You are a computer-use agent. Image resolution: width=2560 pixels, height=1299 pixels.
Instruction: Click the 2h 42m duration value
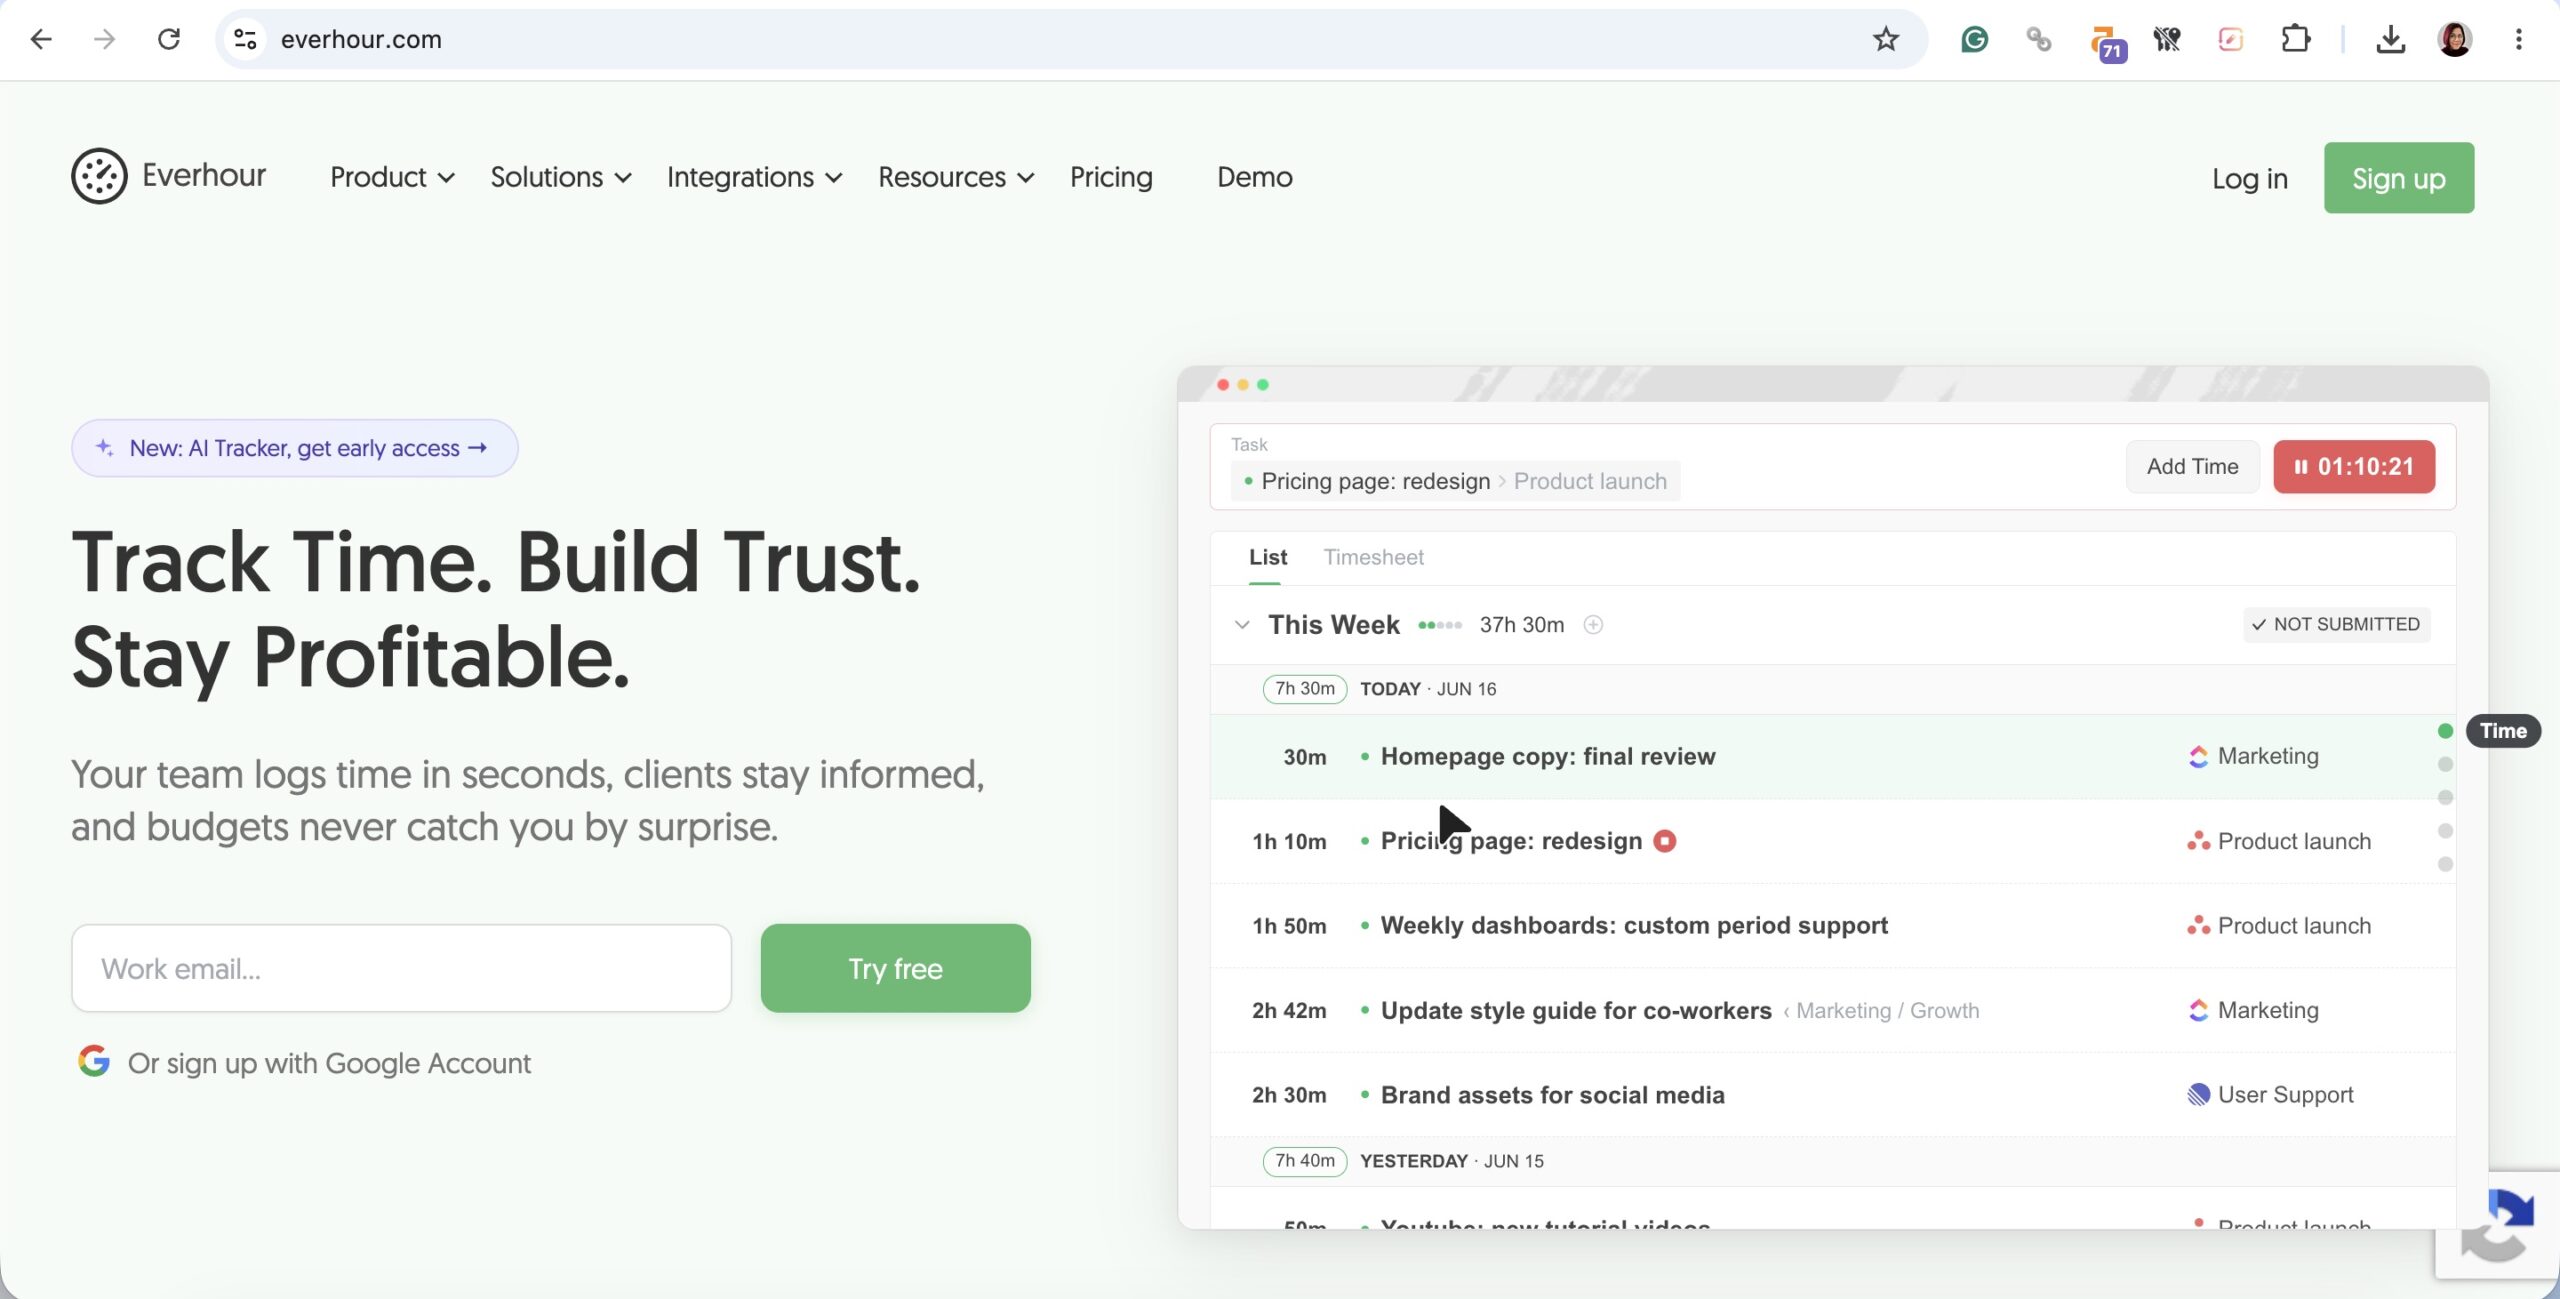click(1289, 1011)
